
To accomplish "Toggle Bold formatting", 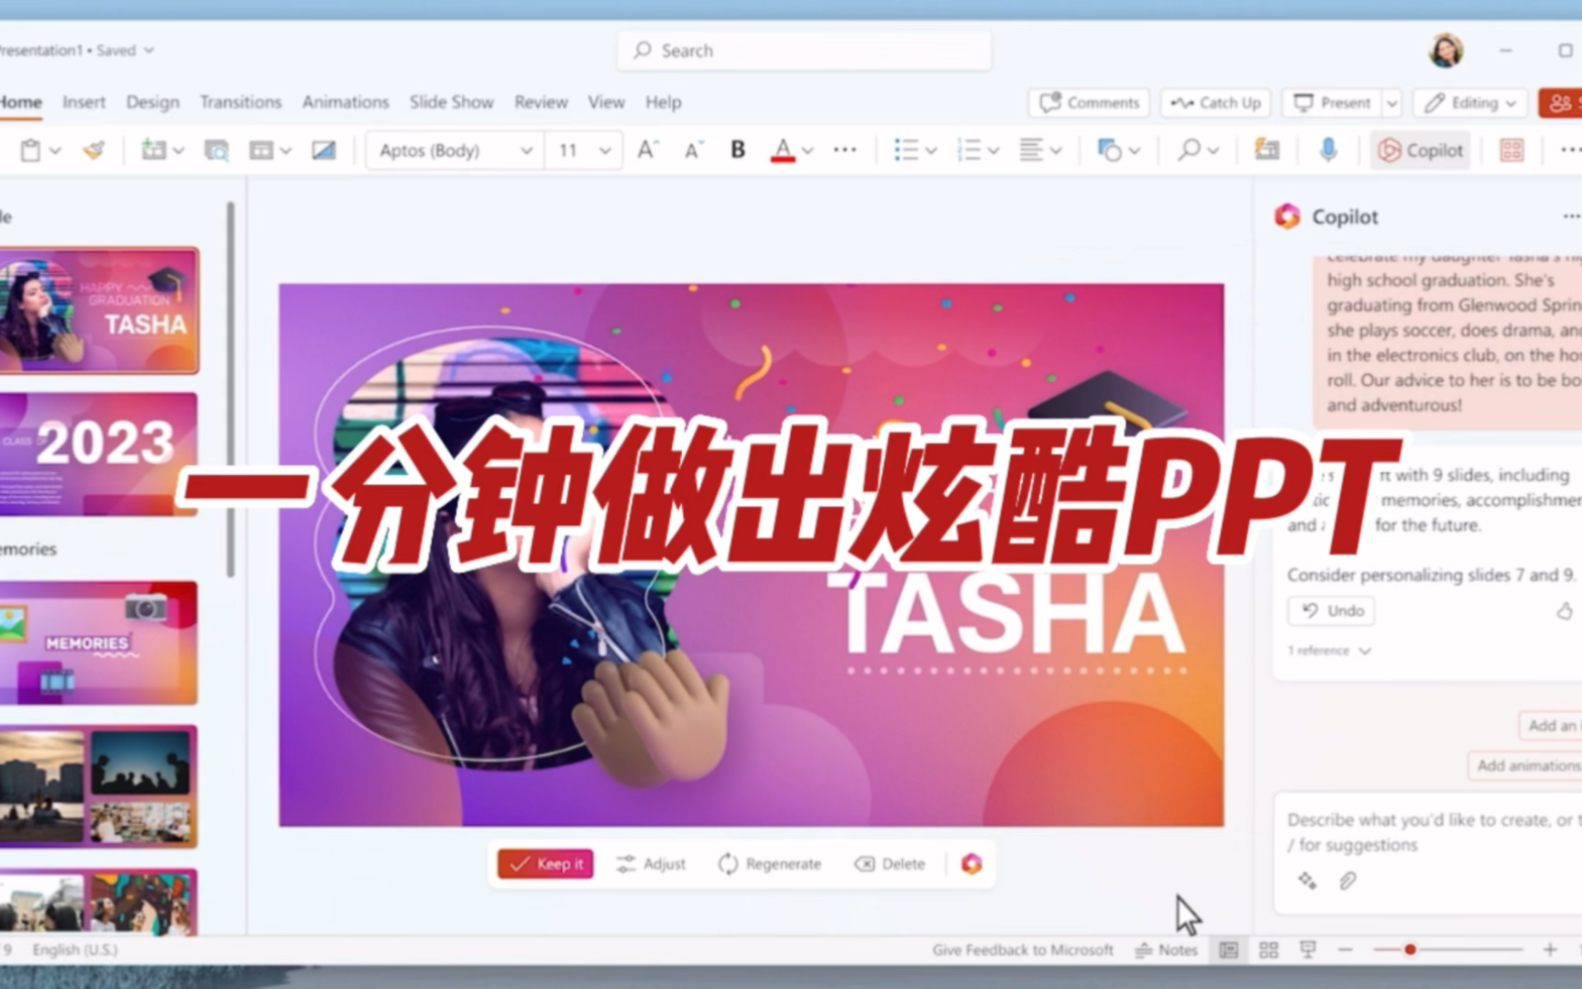I will click(738, 150).
